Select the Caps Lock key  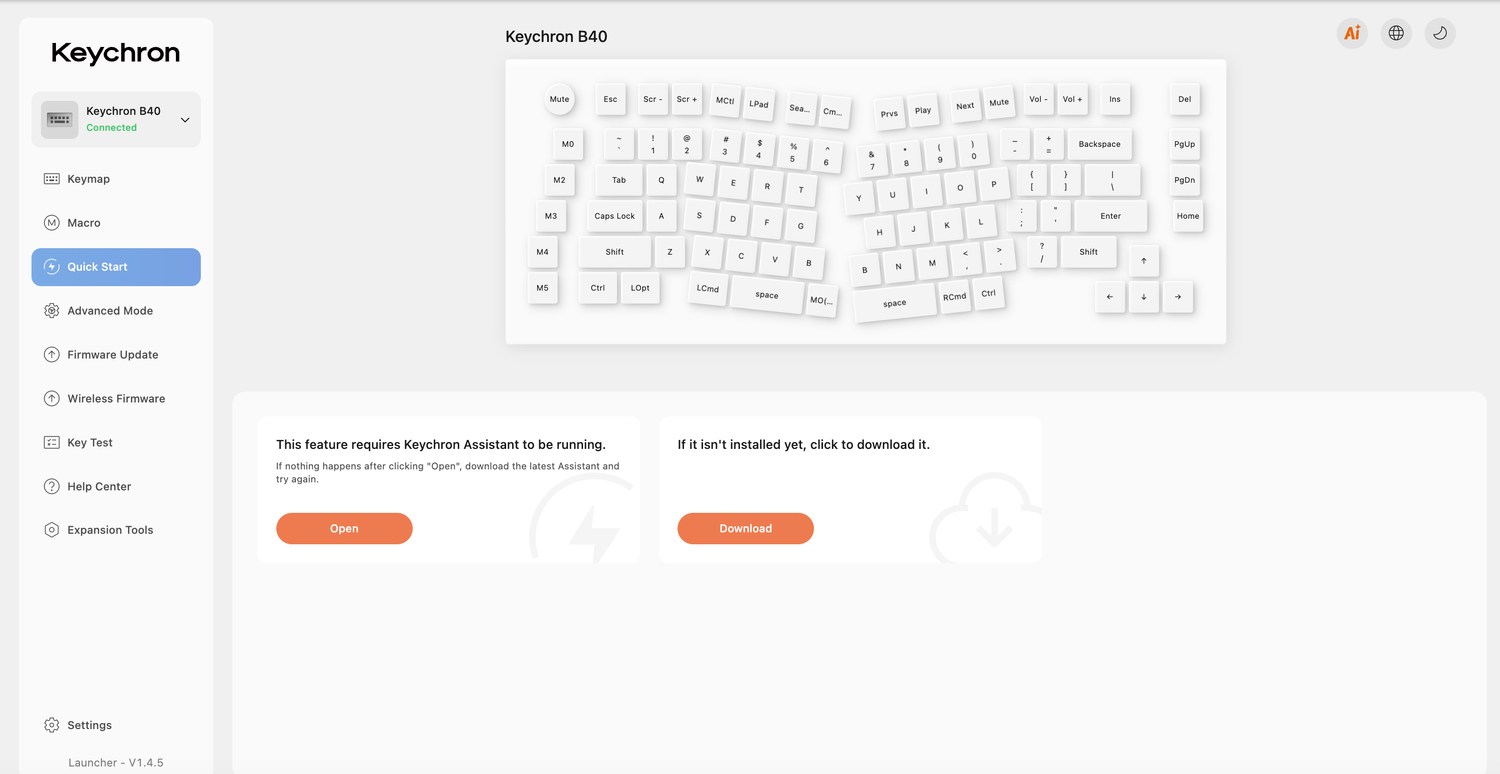click(x=615, y=216)
